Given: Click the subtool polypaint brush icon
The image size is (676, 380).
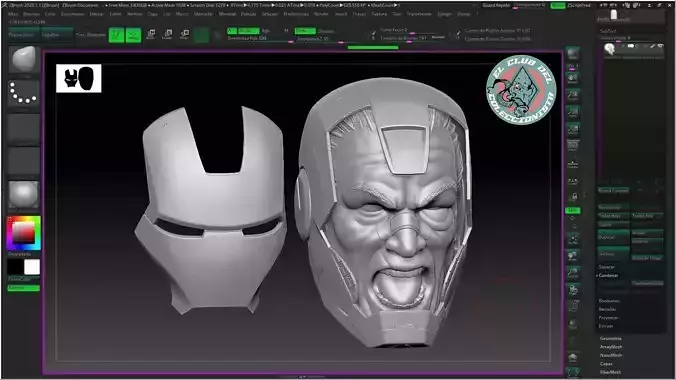Looking at the screenshot, I should [653, 46].
